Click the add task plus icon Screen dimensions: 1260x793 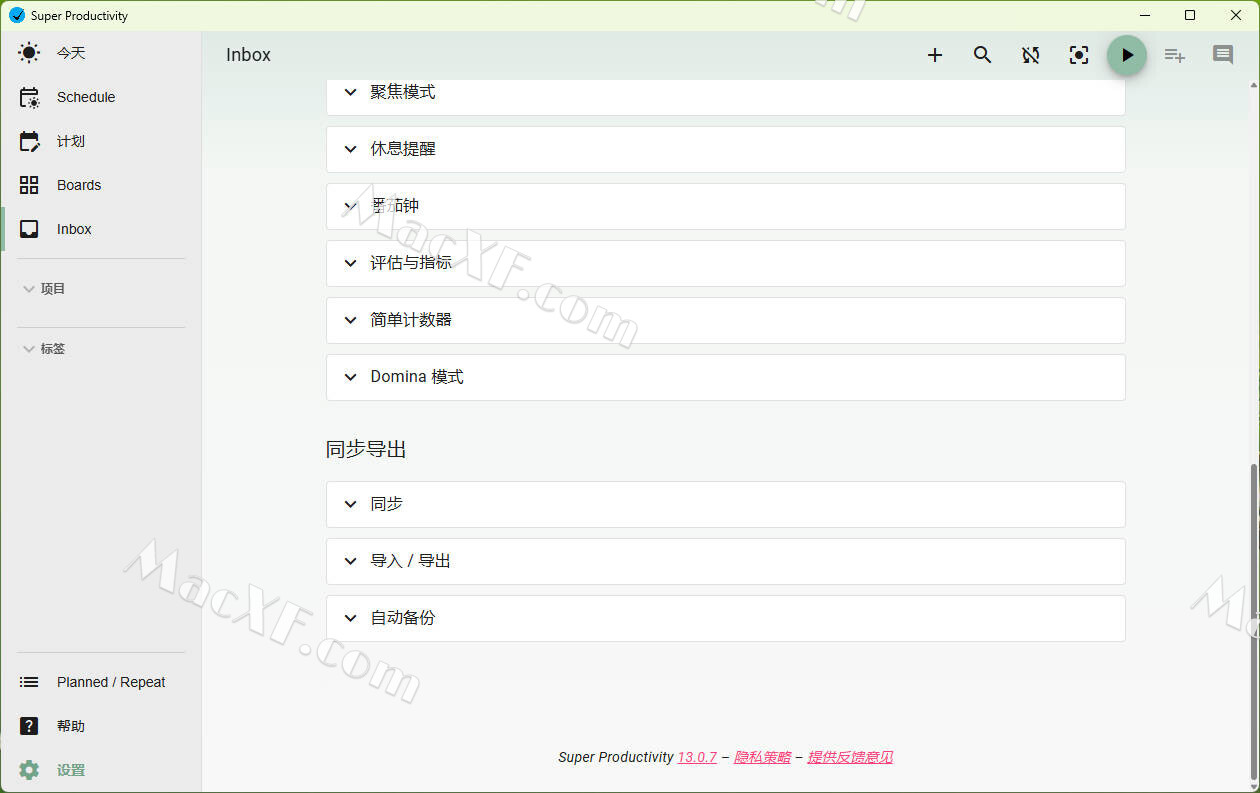tap(935, 55)
